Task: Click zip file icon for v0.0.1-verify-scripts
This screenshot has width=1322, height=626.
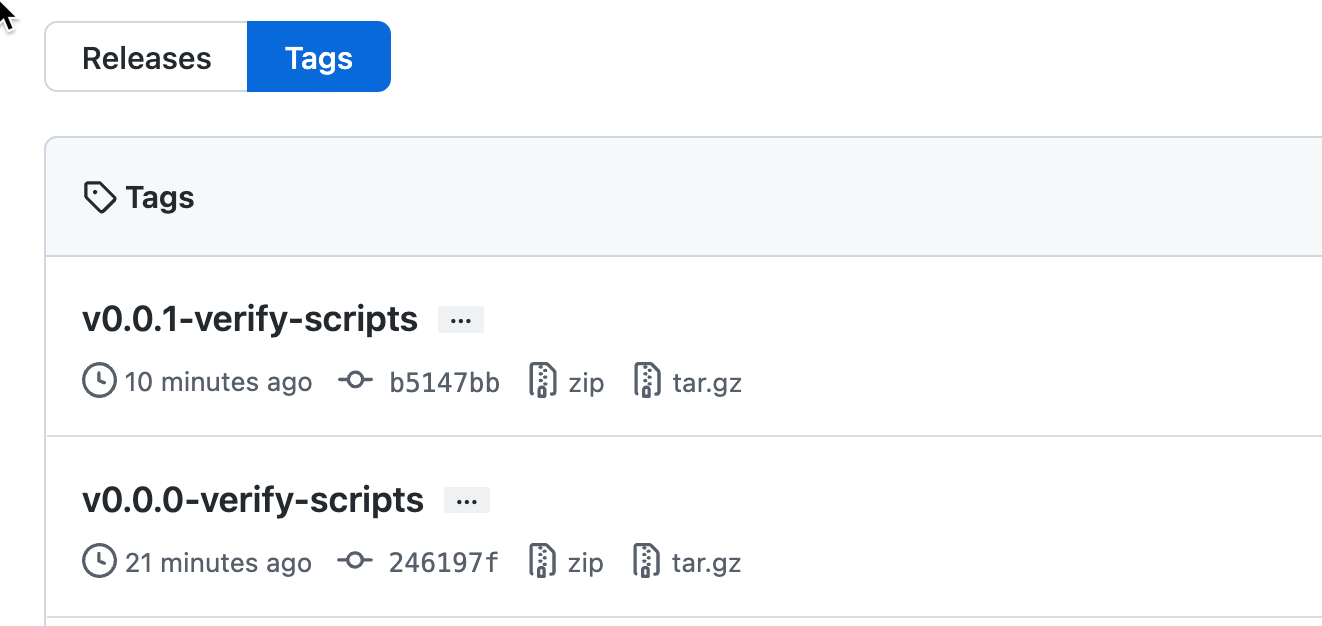Action: (542, 381)
